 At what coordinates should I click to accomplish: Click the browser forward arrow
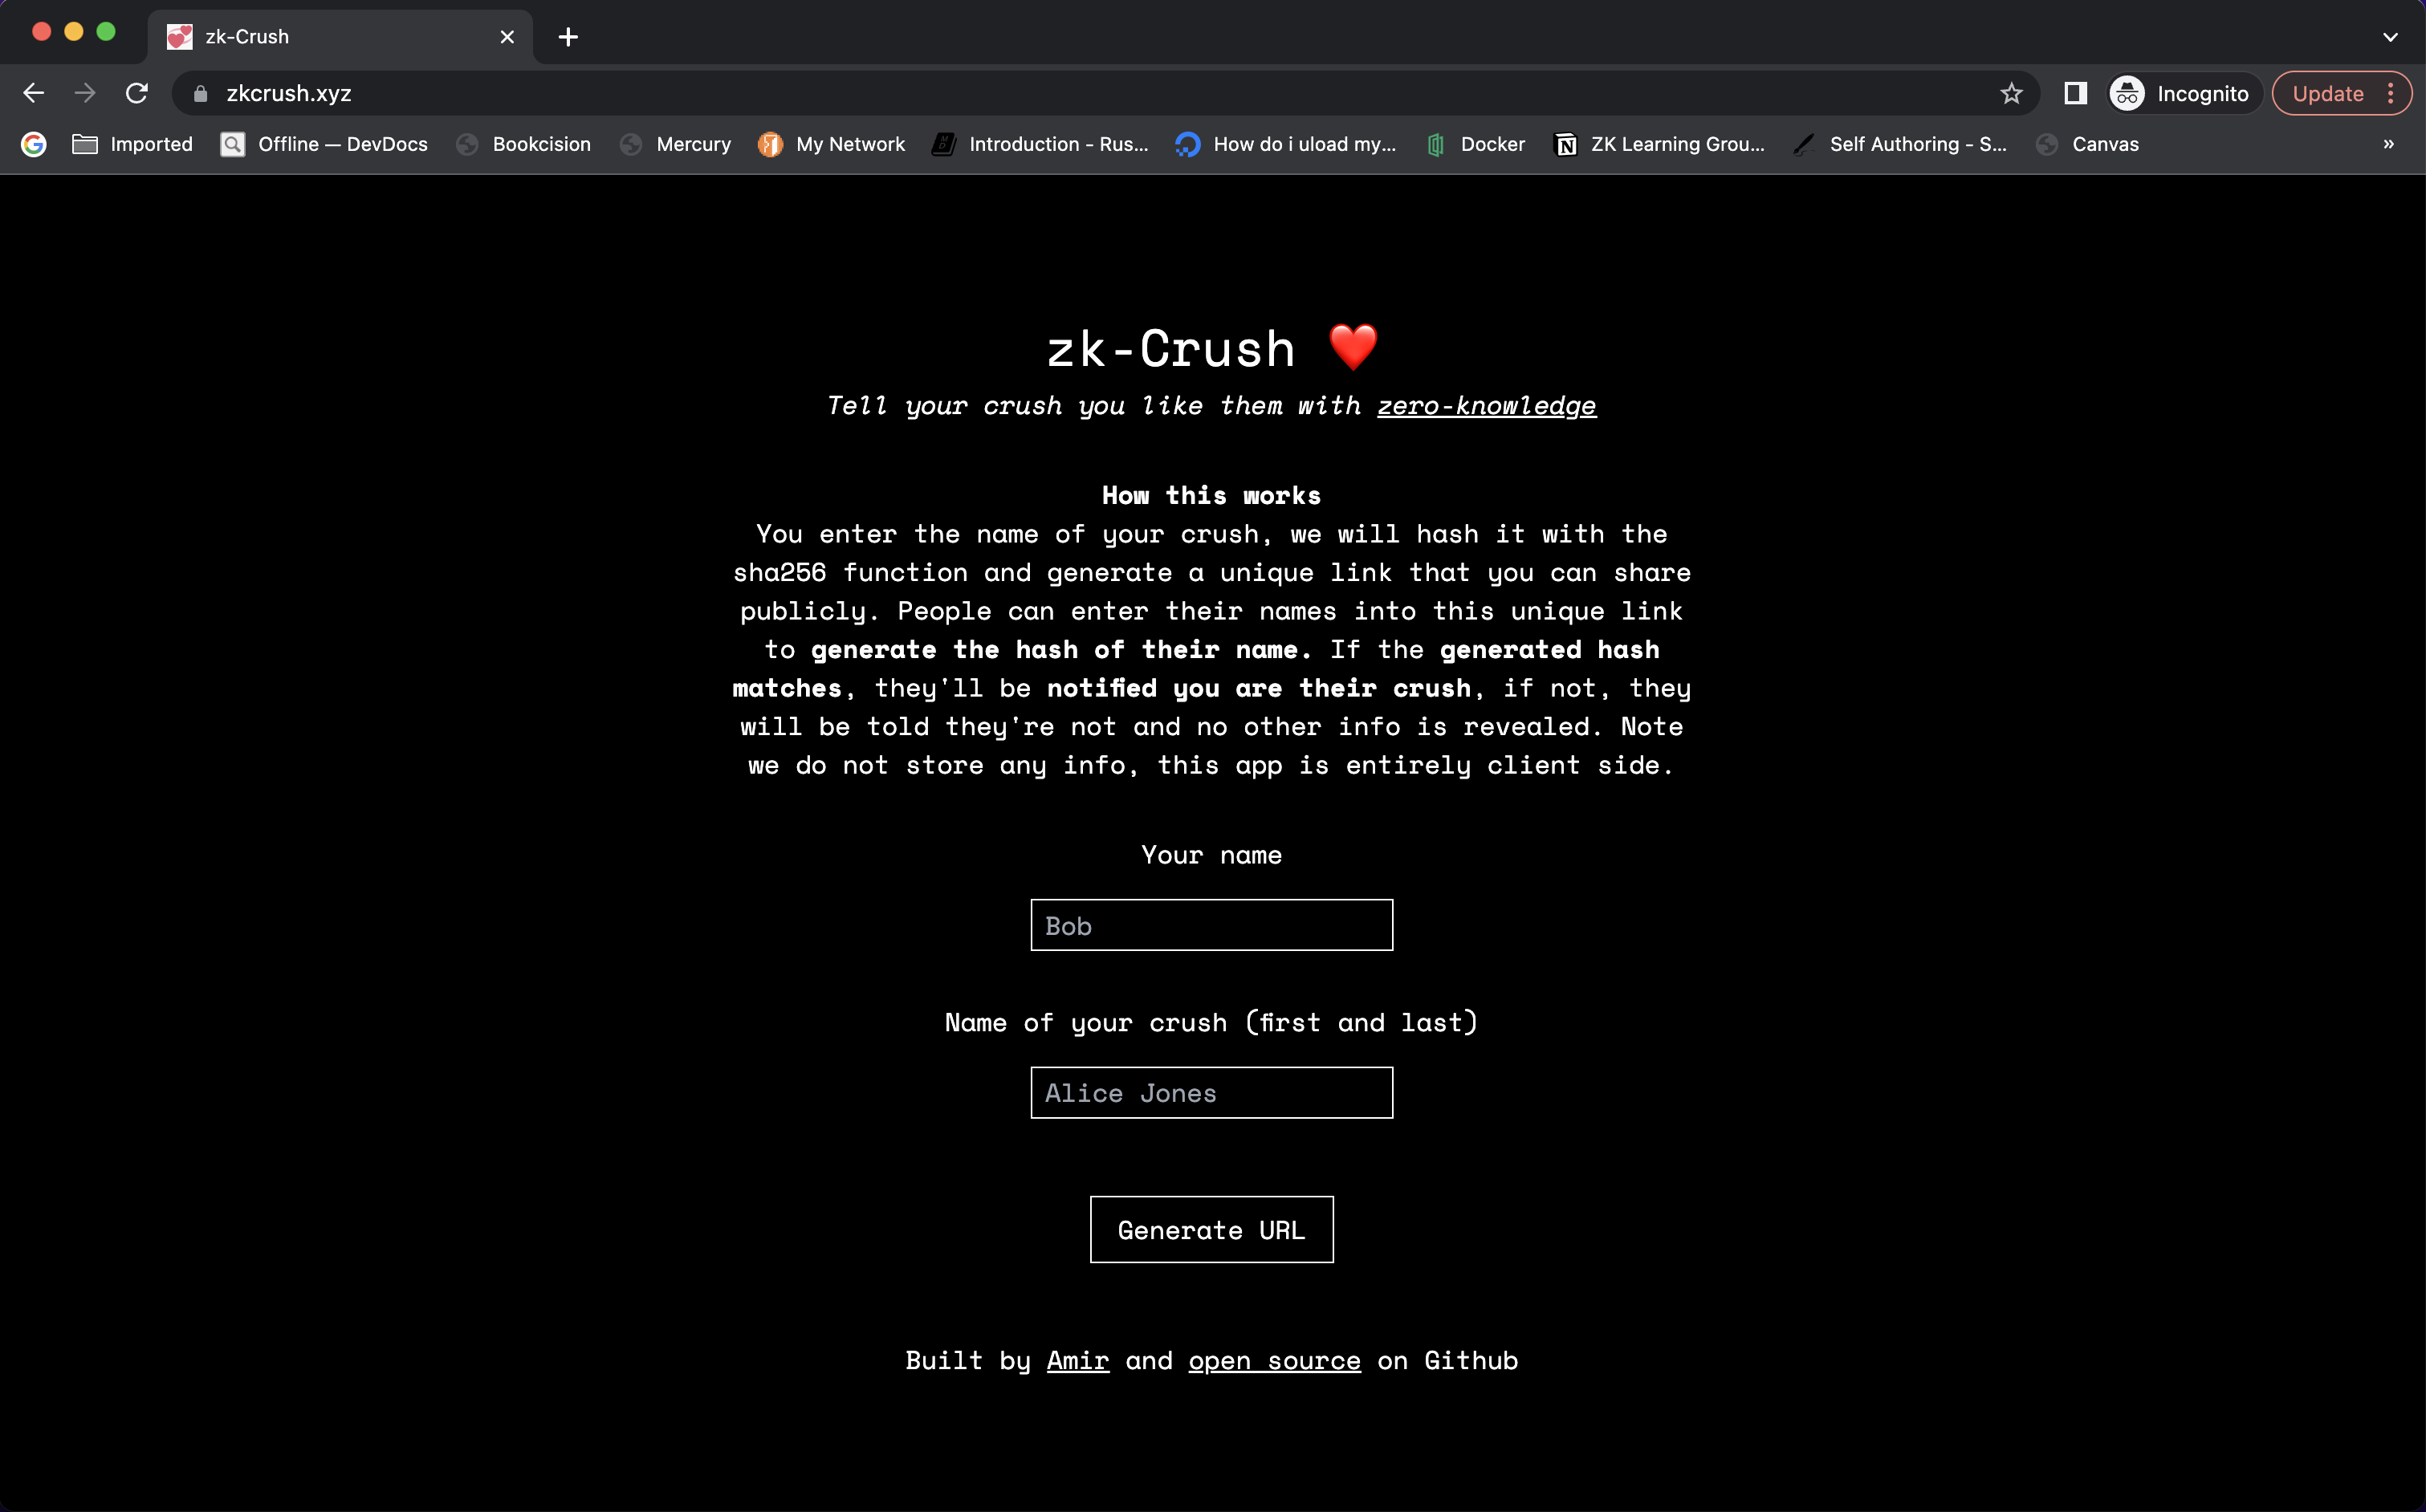click(85, 93)
